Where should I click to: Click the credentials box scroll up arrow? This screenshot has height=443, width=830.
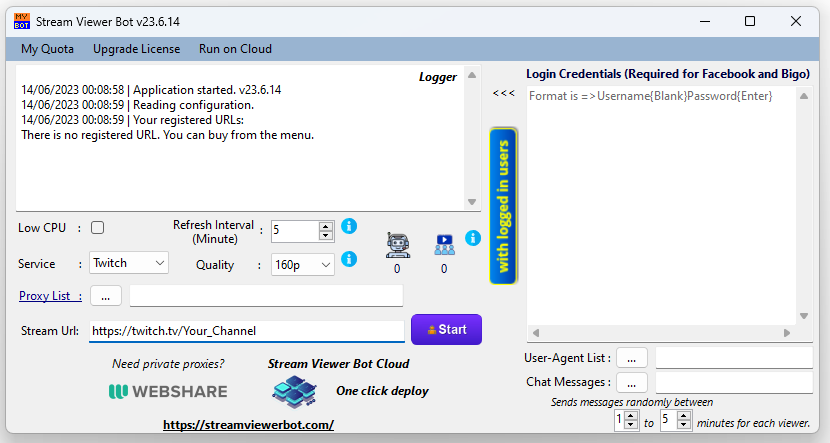804,96
